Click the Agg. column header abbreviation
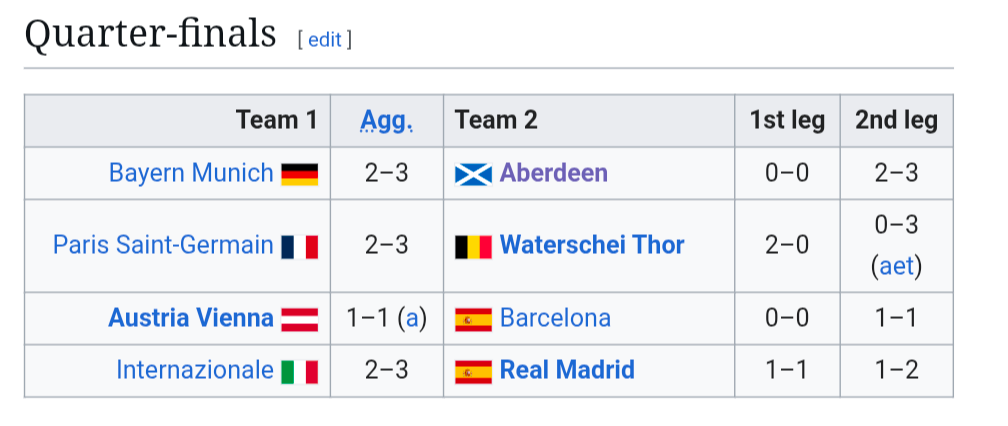This screenshot has height=426, width=1008. coord(386,121)
